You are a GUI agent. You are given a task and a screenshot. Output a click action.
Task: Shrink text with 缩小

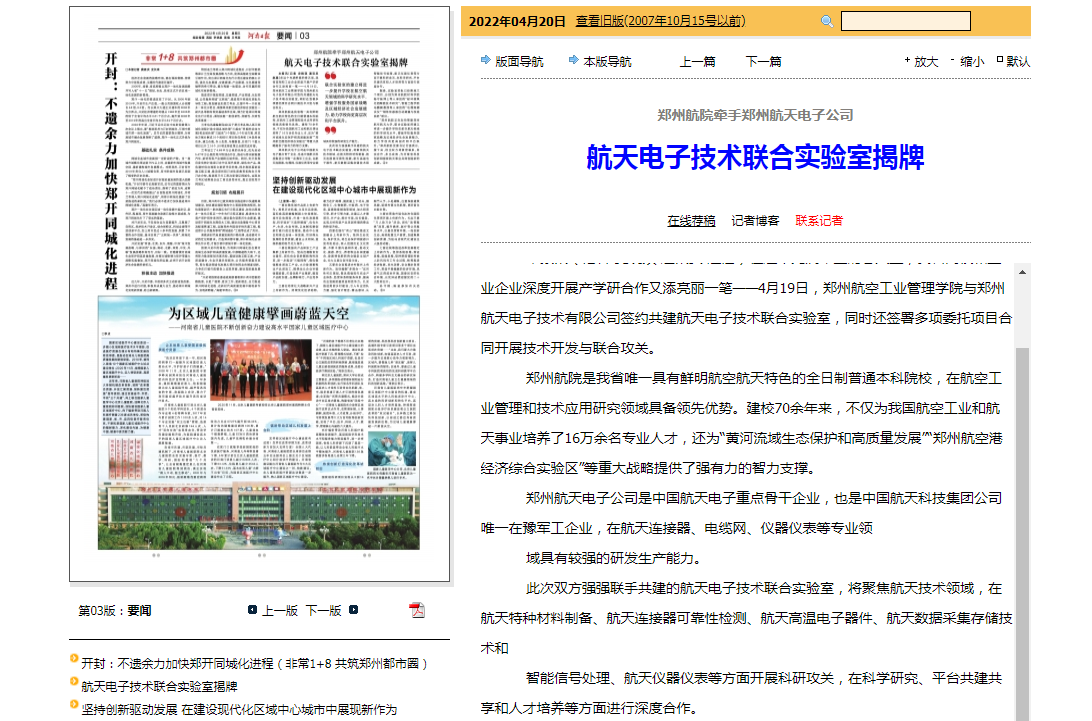pos(972,61)
